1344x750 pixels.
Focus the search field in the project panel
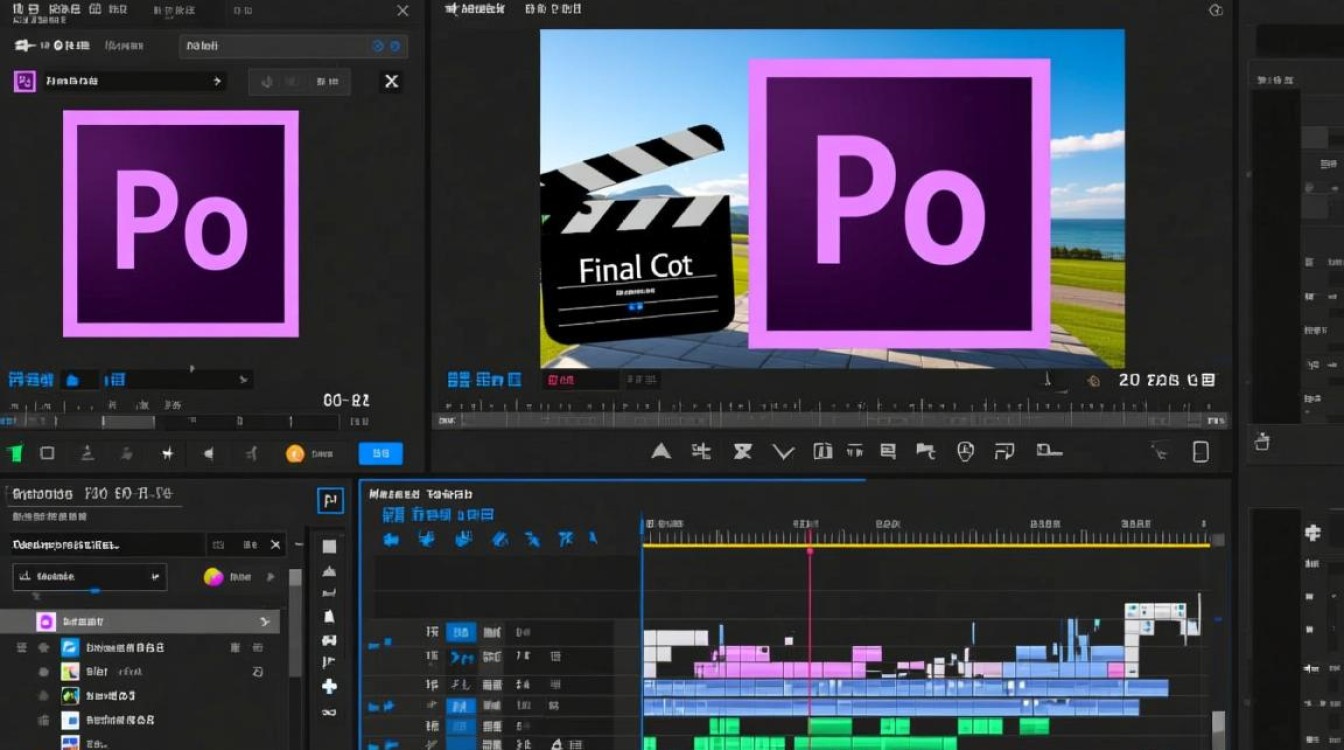[107, 545]
